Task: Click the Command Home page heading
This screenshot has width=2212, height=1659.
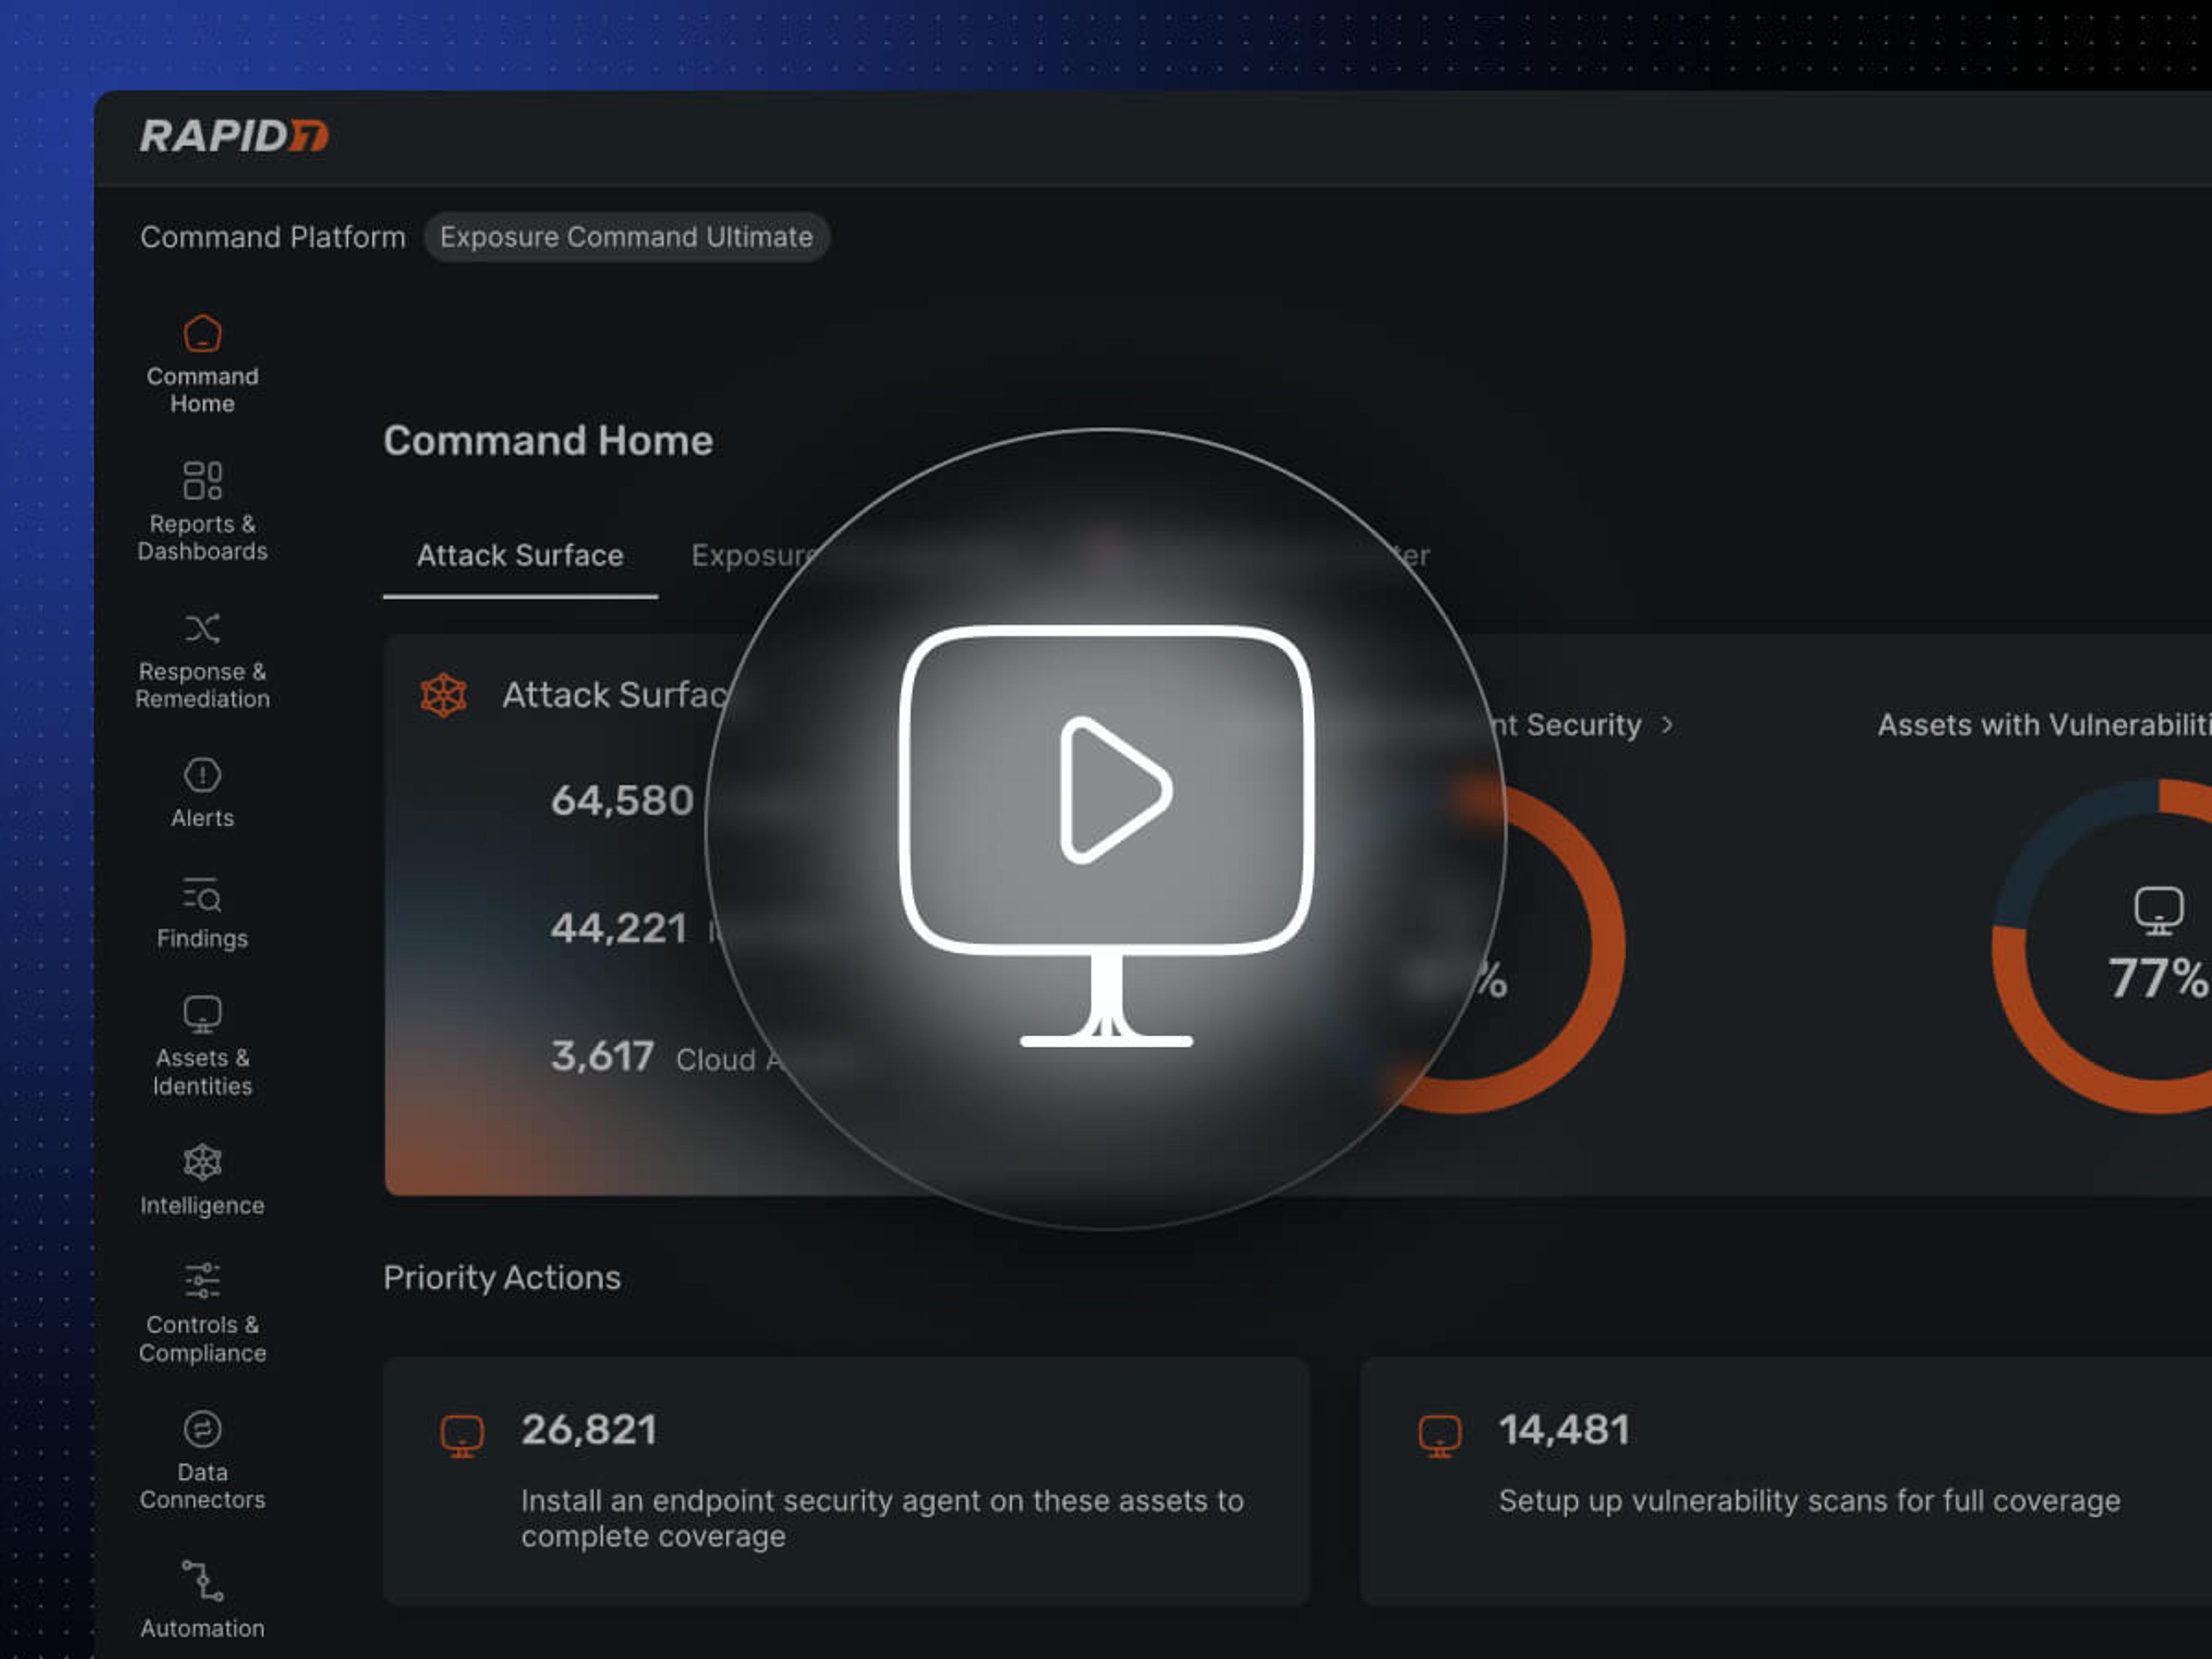Action: coord(548,441)
